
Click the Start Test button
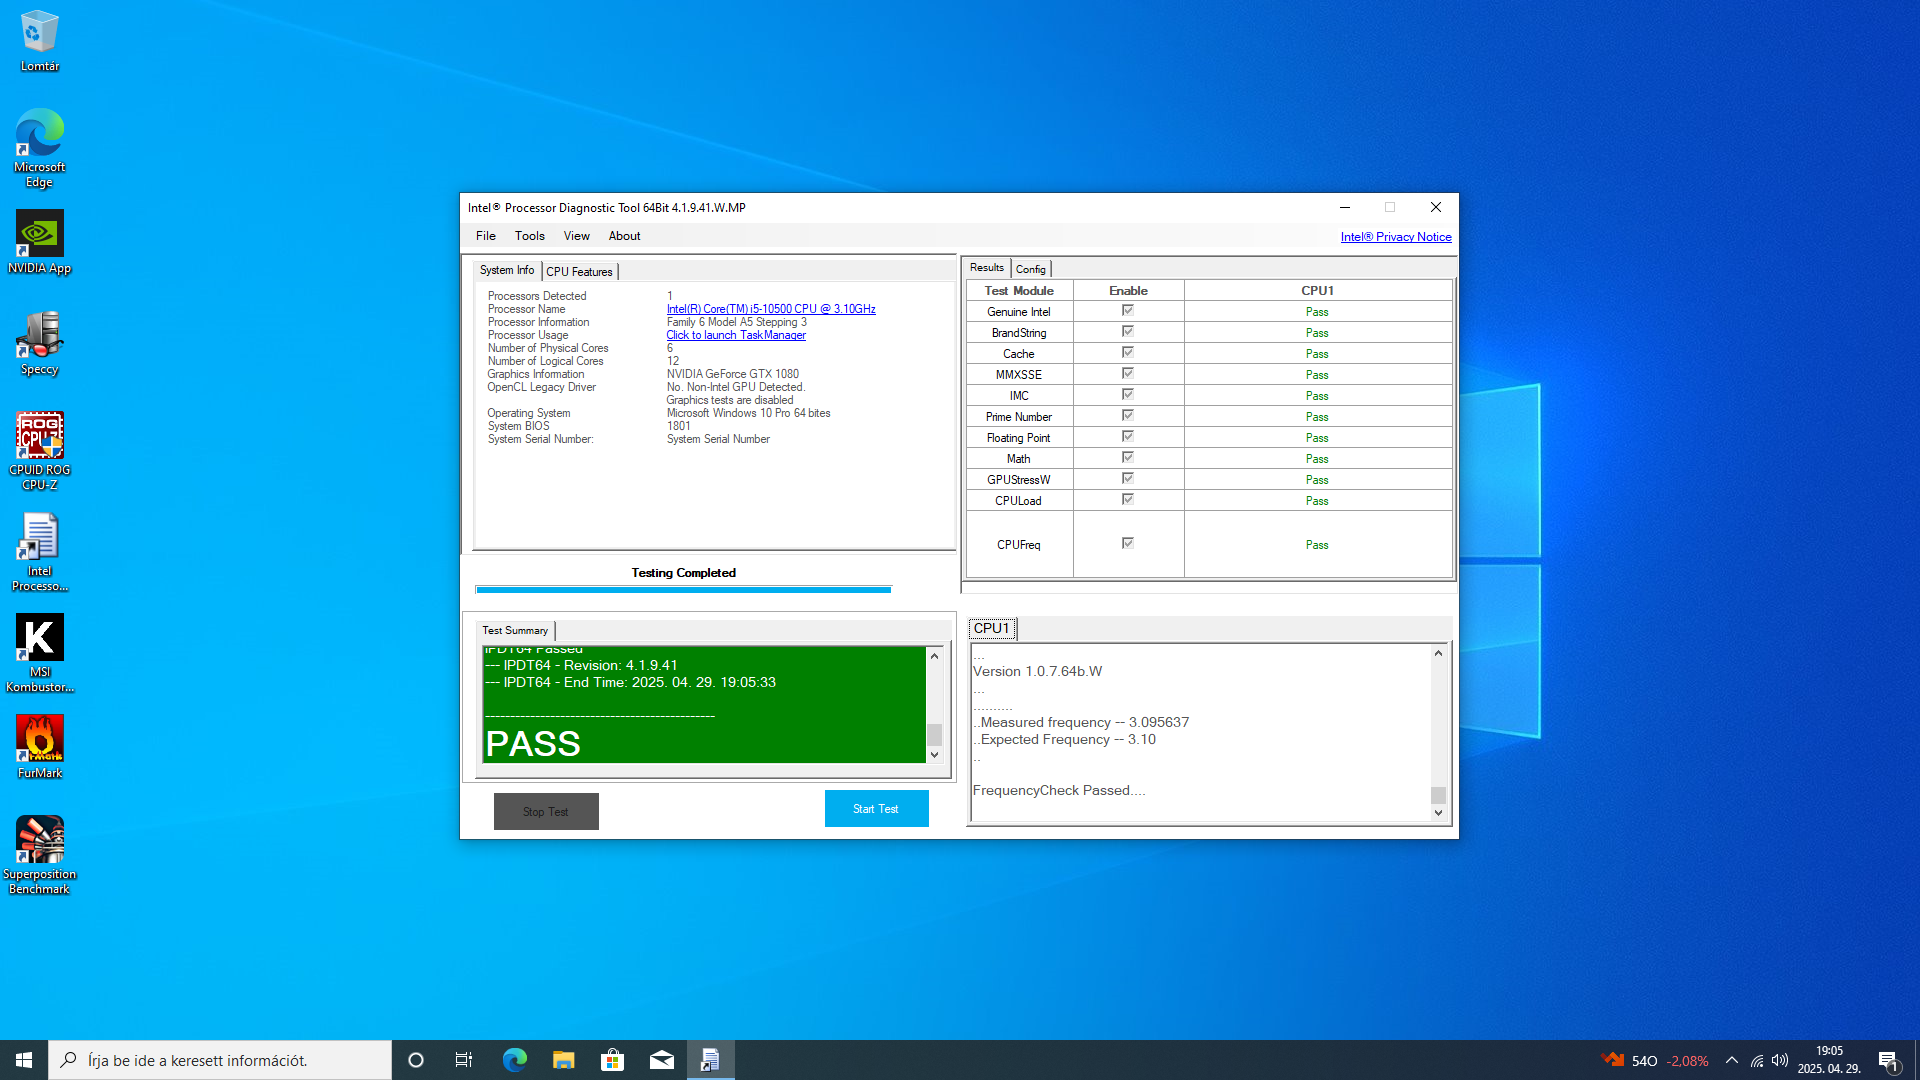coord(877,809)
